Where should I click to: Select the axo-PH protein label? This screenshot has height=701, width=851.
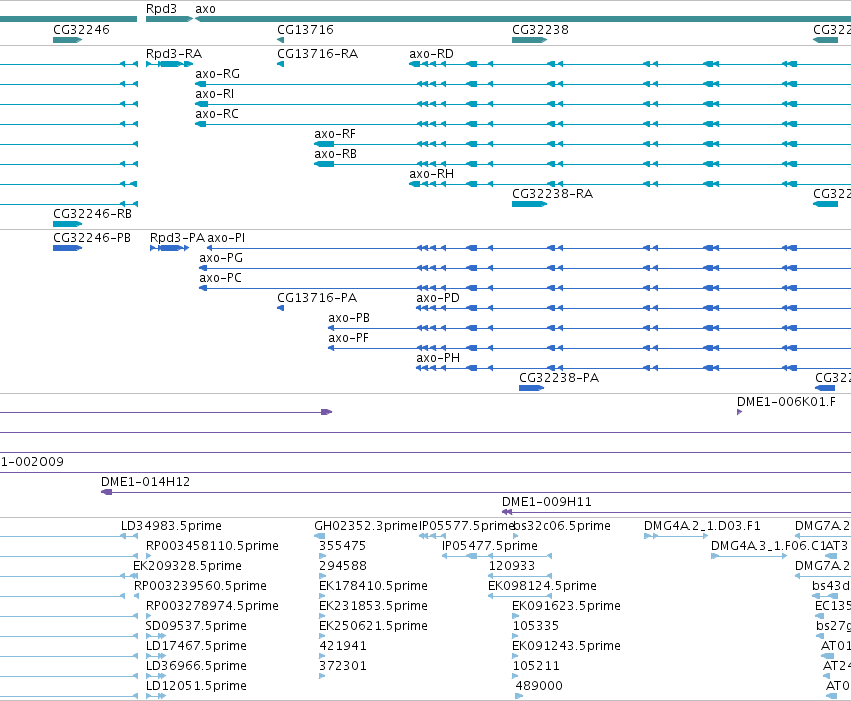[438, 358]
